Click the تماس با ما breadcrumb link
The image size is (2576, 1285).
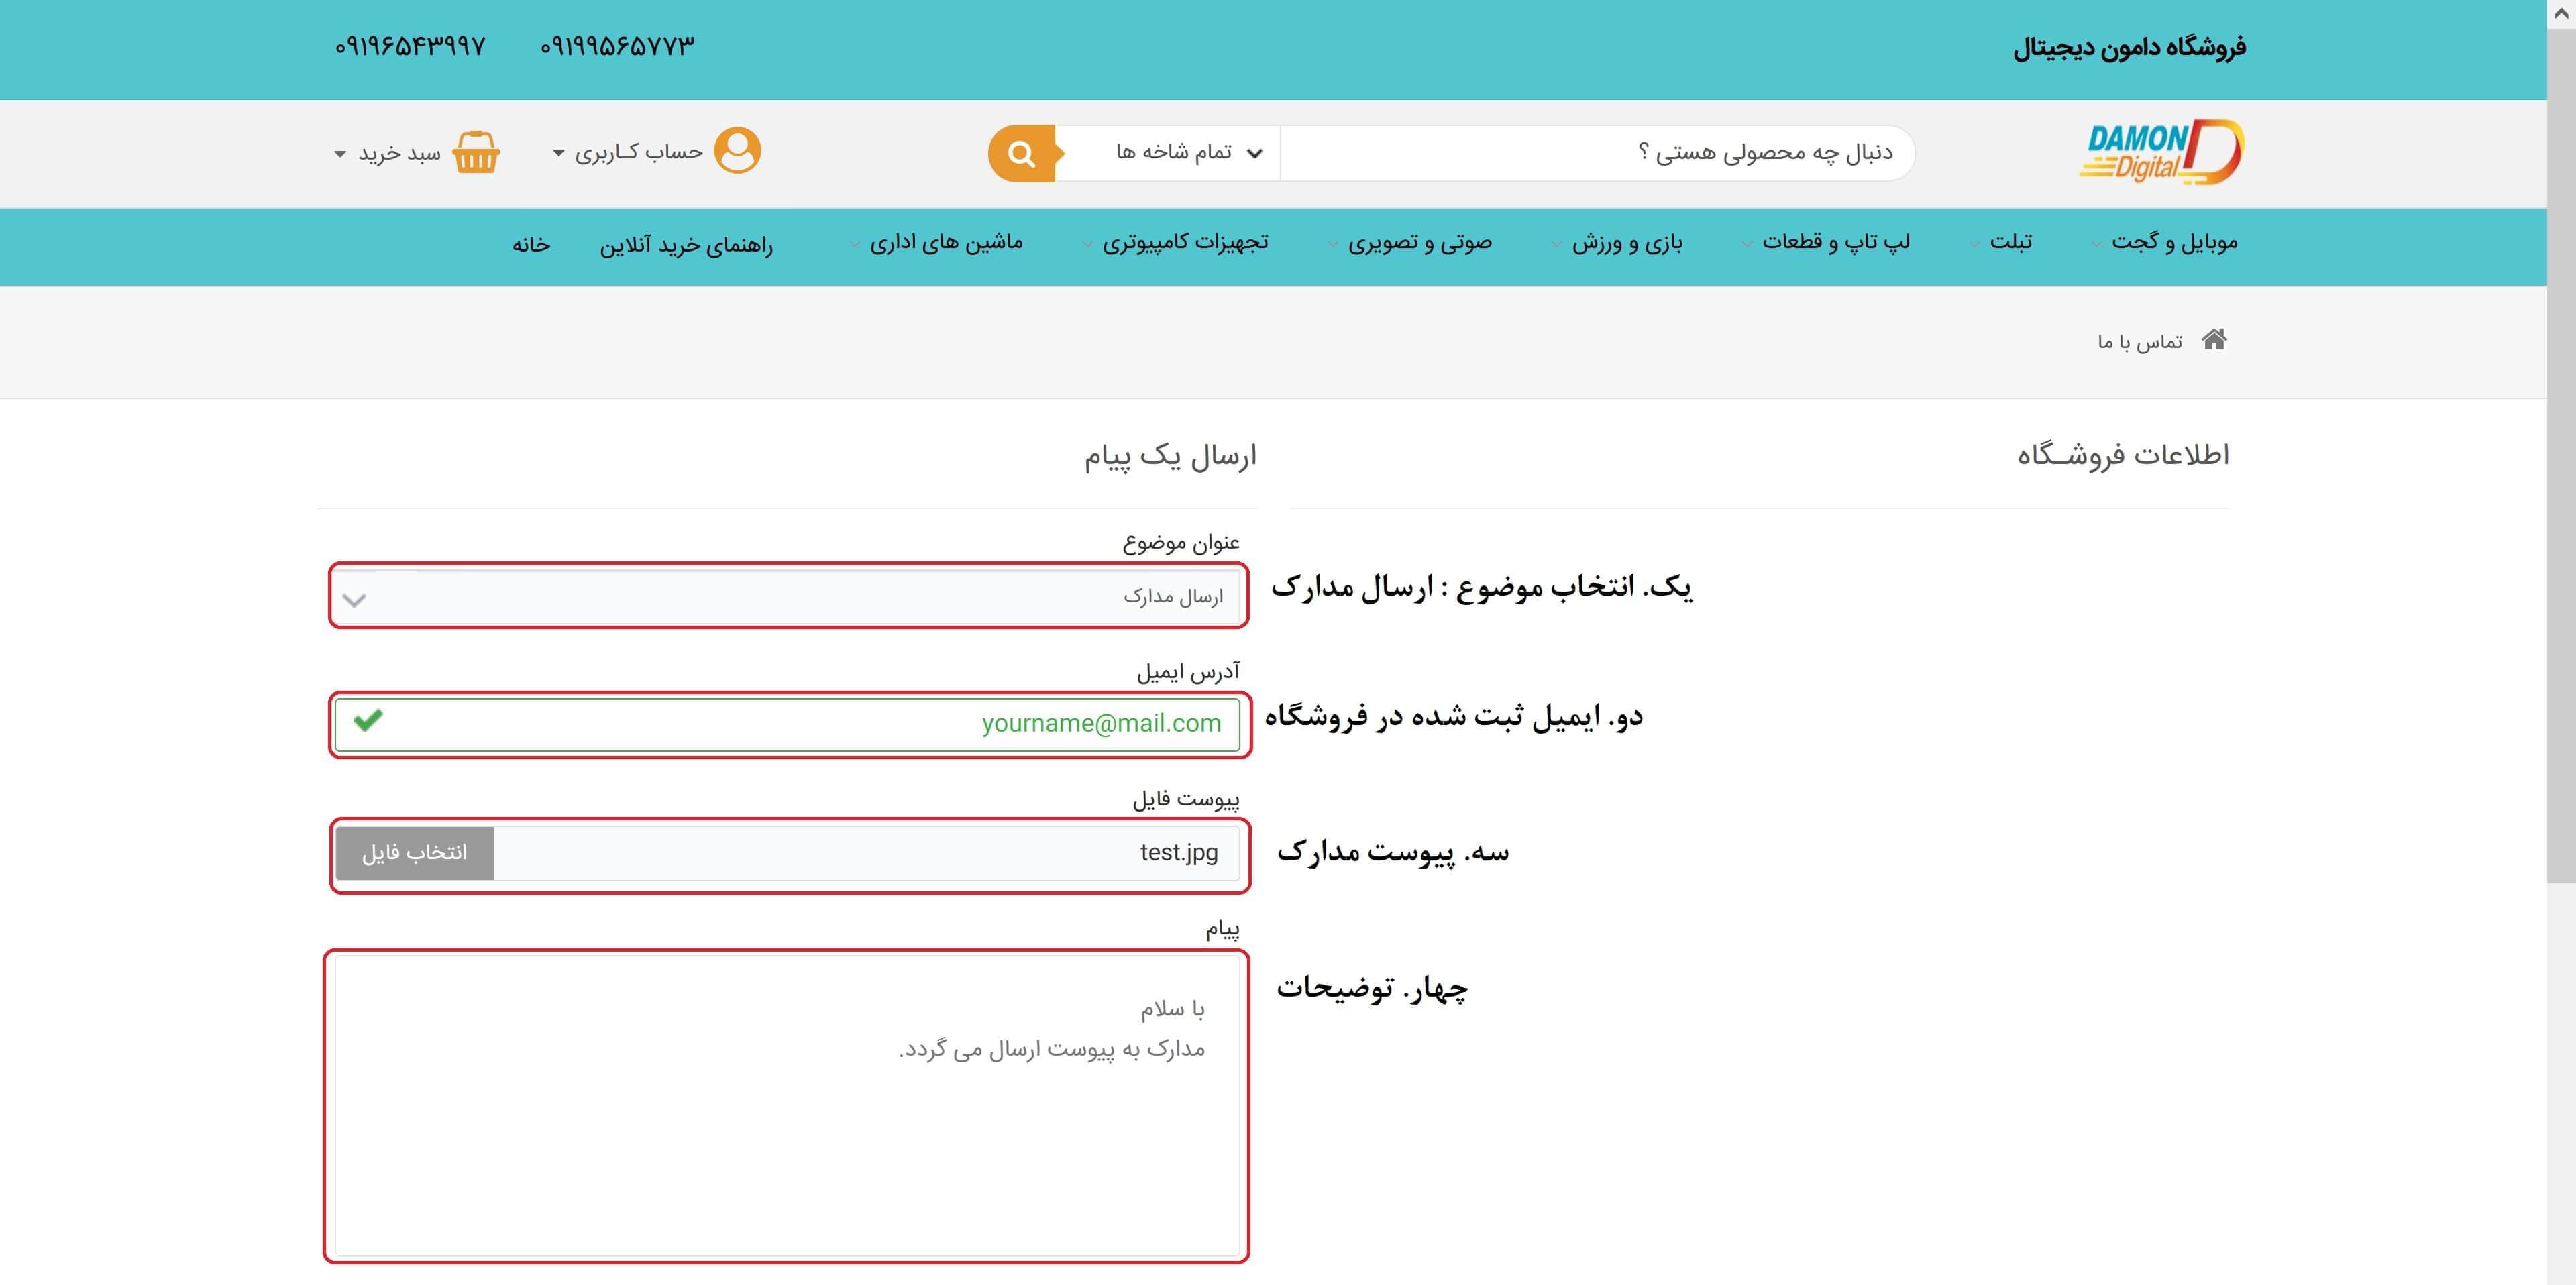[2140, 342]
